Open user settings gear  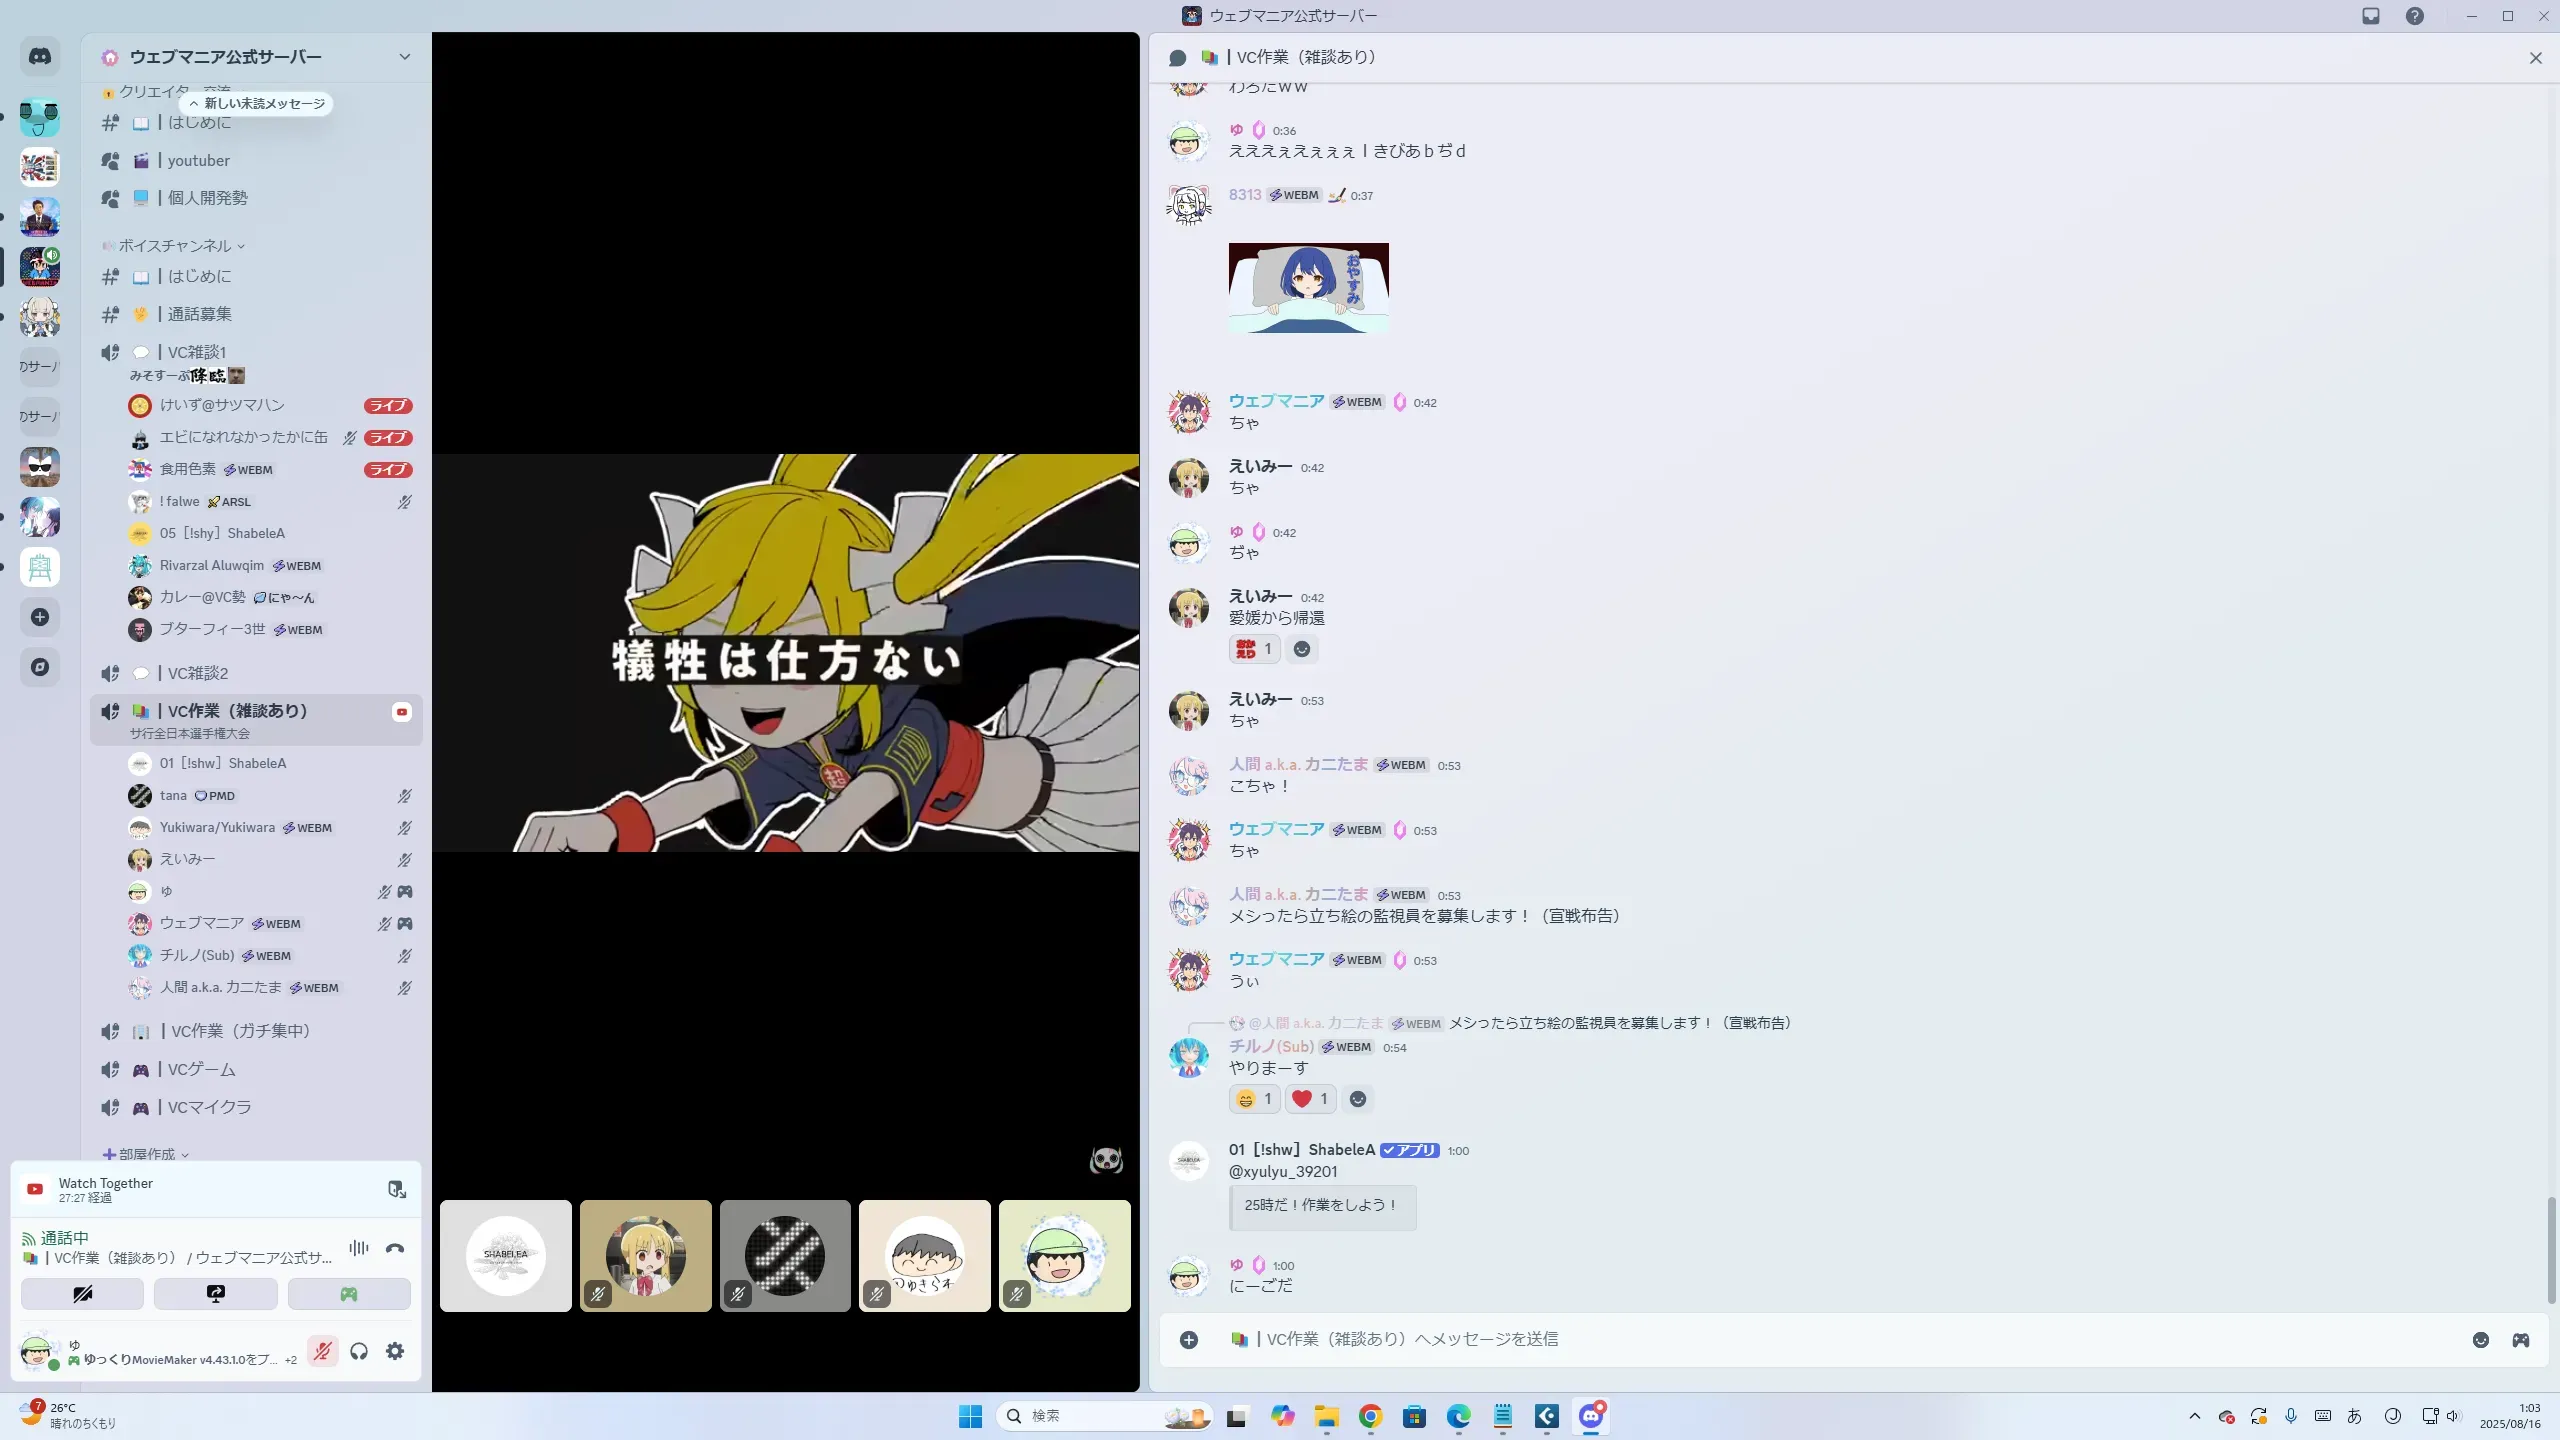point(395,1352)
